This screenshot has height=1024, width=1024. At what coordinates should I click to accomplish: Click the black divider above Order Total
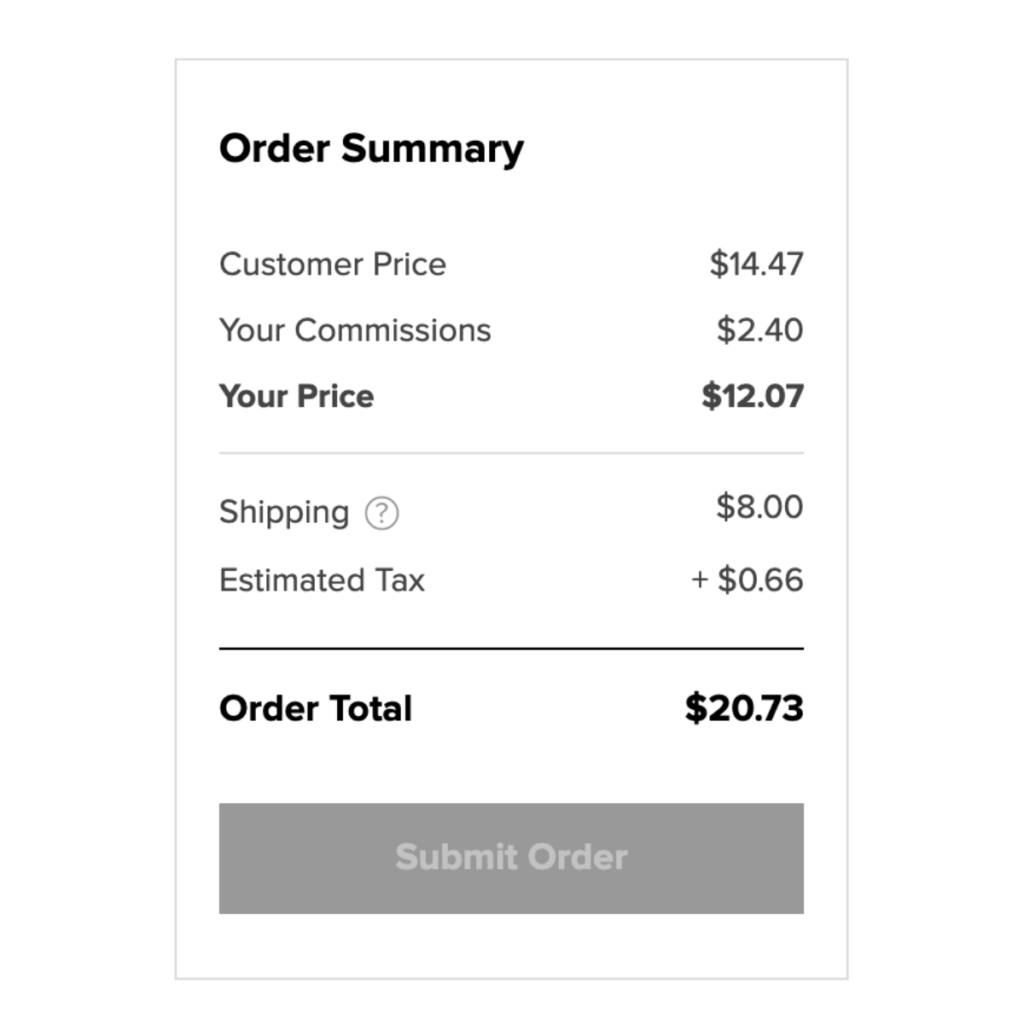coord(511,649)
